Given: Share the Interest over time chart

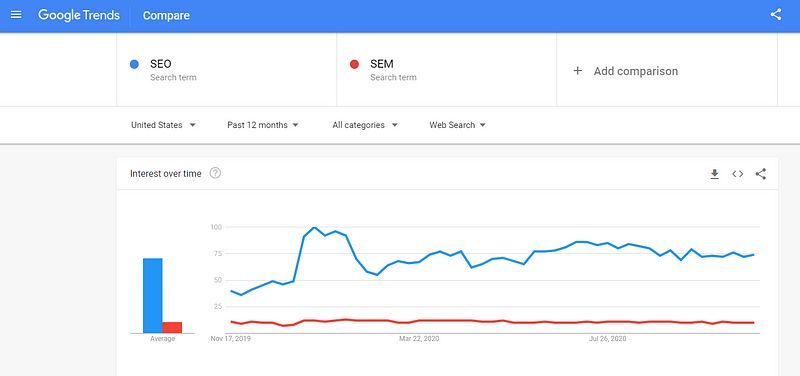Looking at the screenshot, I should click(761, 174).
